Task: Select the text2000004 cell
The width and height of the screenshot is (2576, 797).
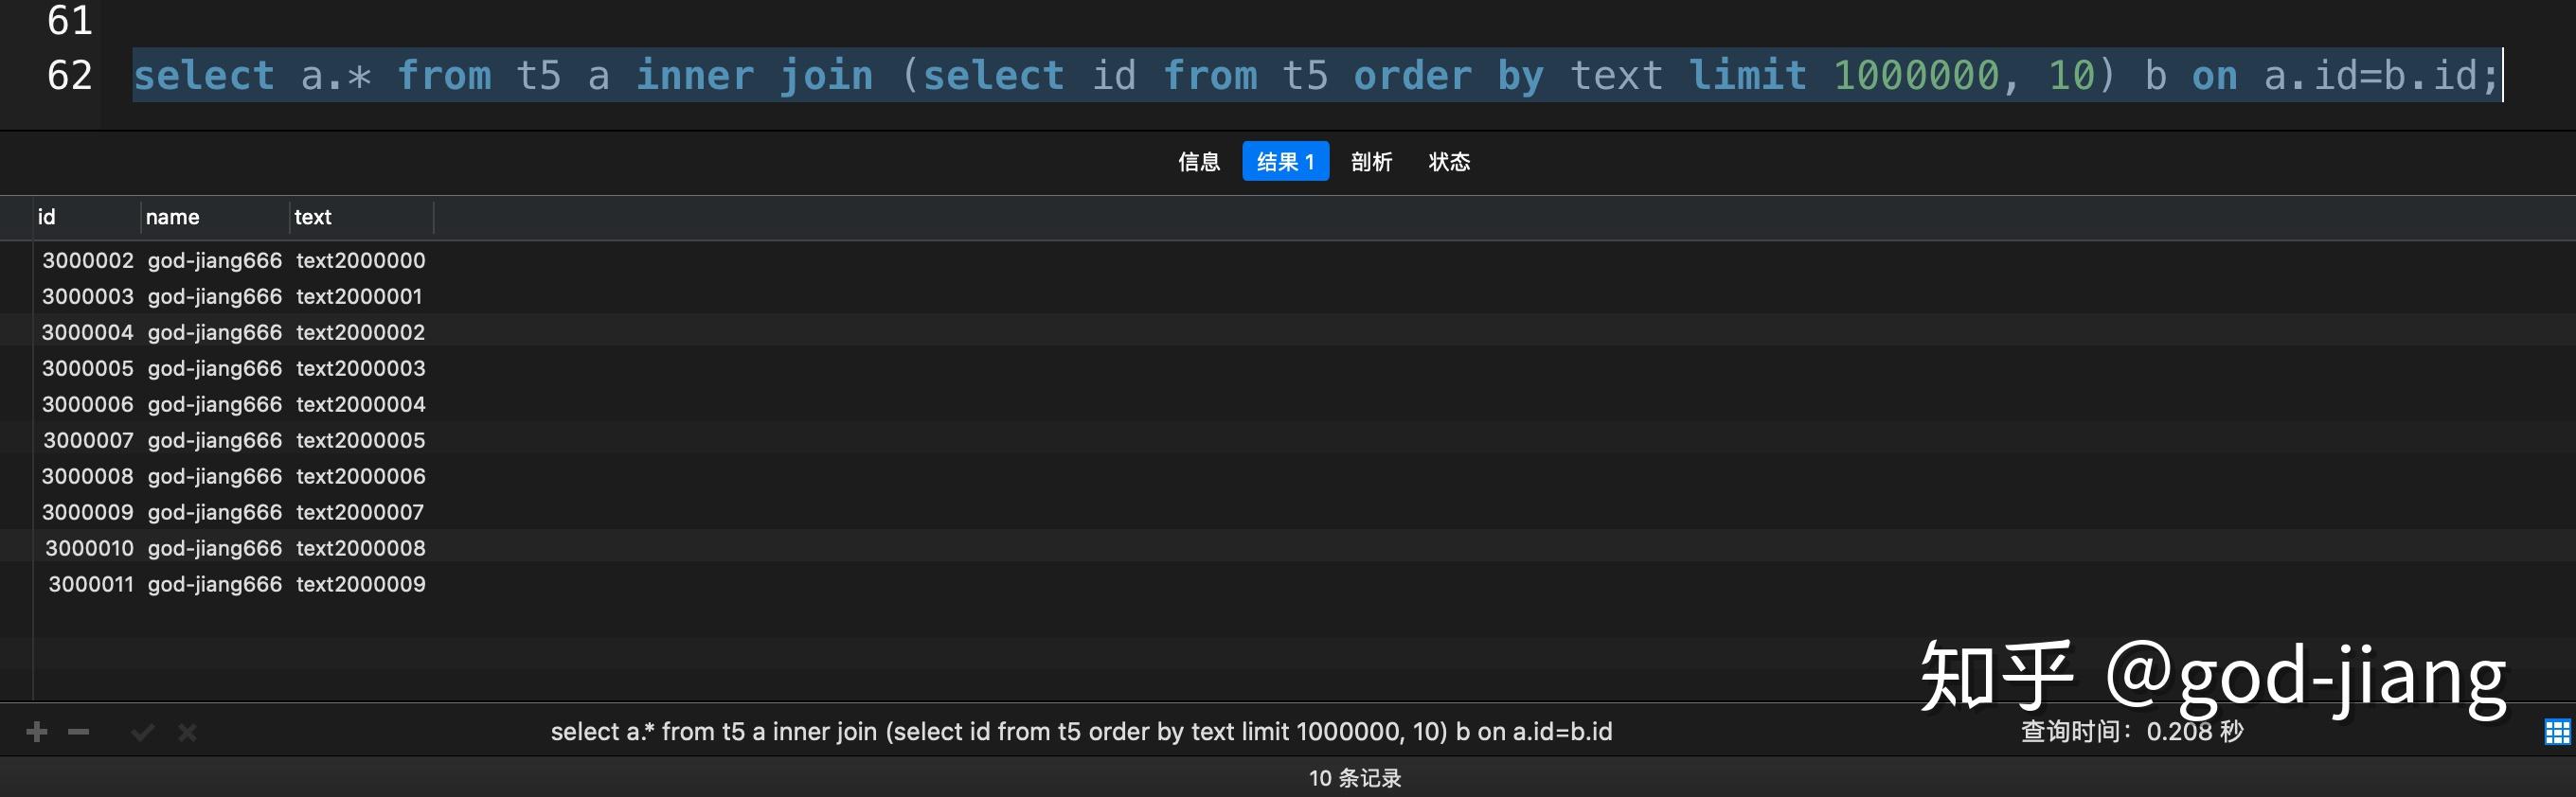Action: click(x=360, y=405)
